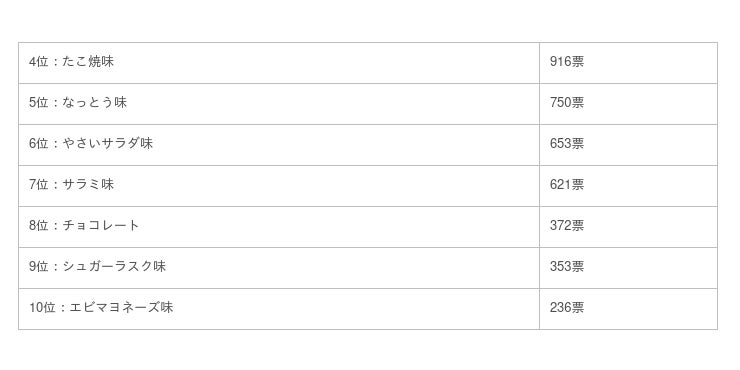This screenshot has height=370, width=740.
Task: Select the 353票 cell
Action: [x=628, y=268]
